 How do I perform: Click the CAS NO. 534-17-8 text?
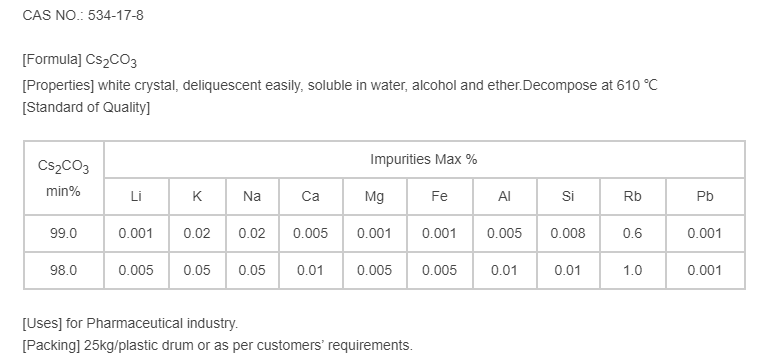83,15
